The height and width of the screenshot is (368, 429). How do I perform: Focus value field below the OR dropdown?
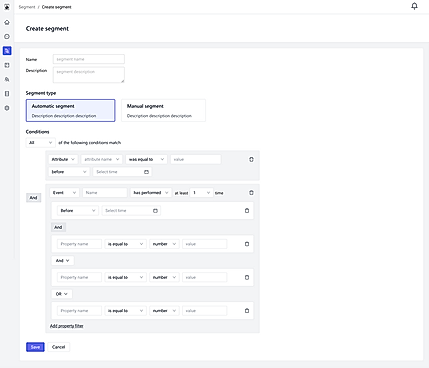point(204,311)
